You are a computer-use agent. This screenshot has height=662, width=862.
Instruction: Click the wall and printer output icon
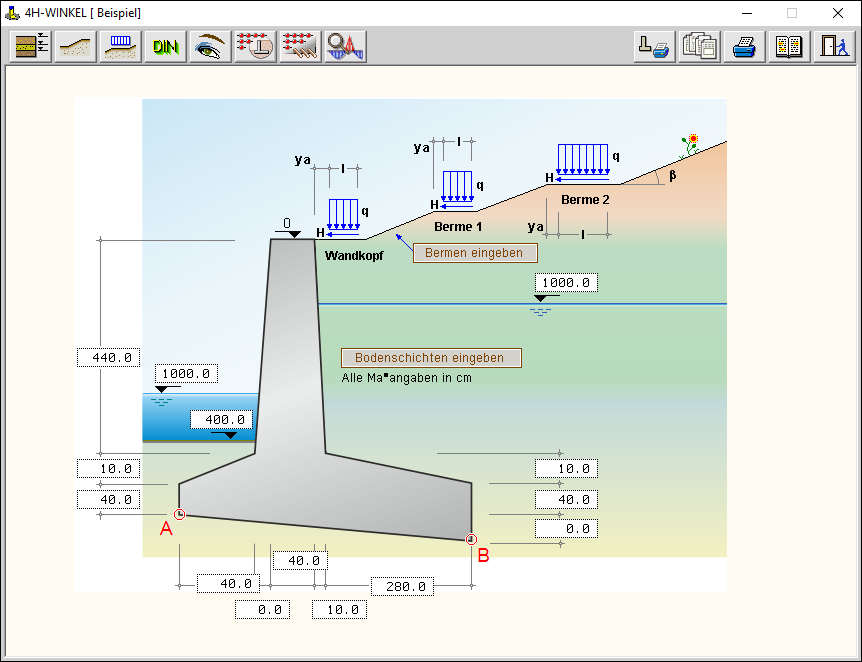point(654,47)
